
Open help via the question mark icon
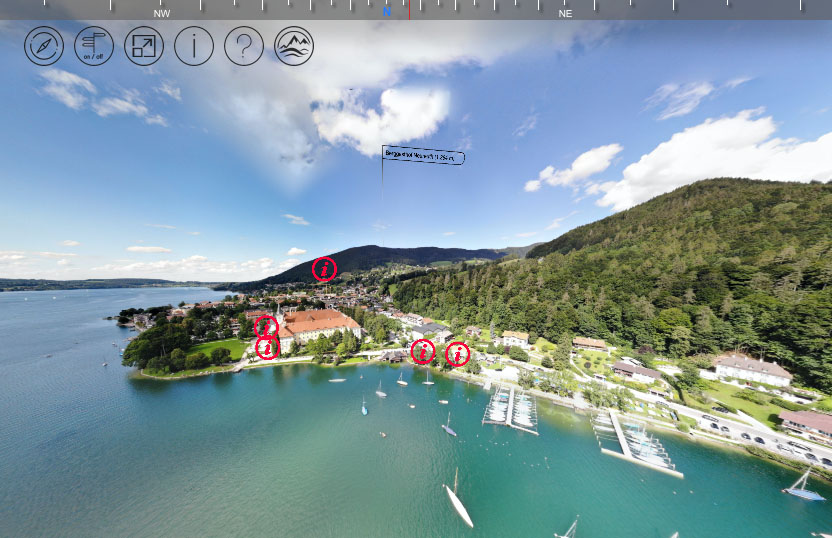pyautogui.click(x=244, y=46)
